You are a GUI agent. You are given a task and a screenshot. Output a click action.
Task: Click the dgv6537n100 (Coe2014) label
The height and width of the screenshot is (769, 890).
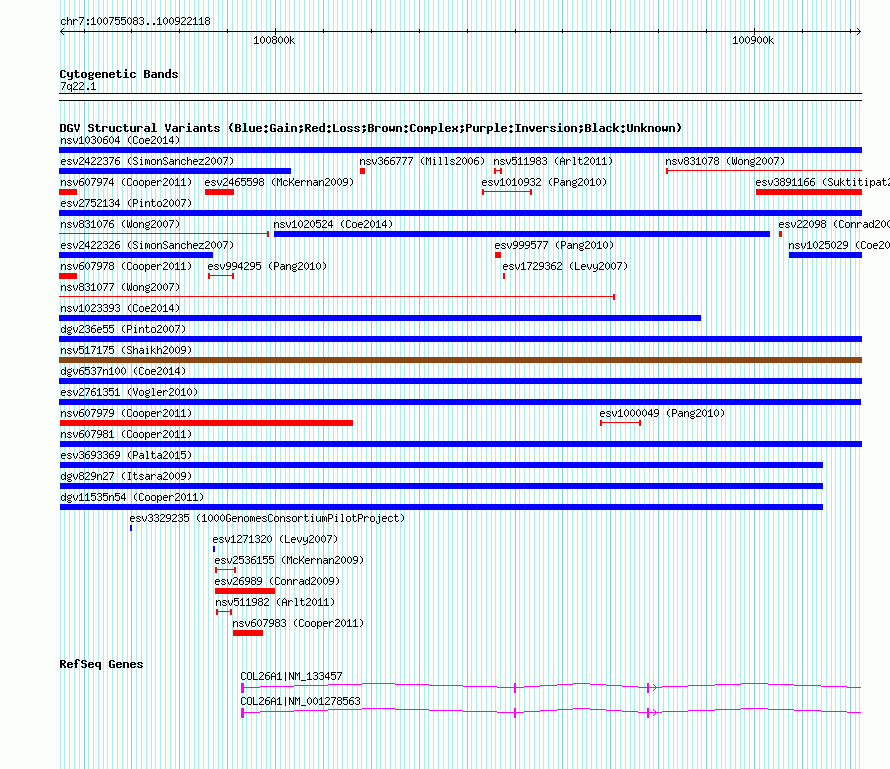(123, 371)
